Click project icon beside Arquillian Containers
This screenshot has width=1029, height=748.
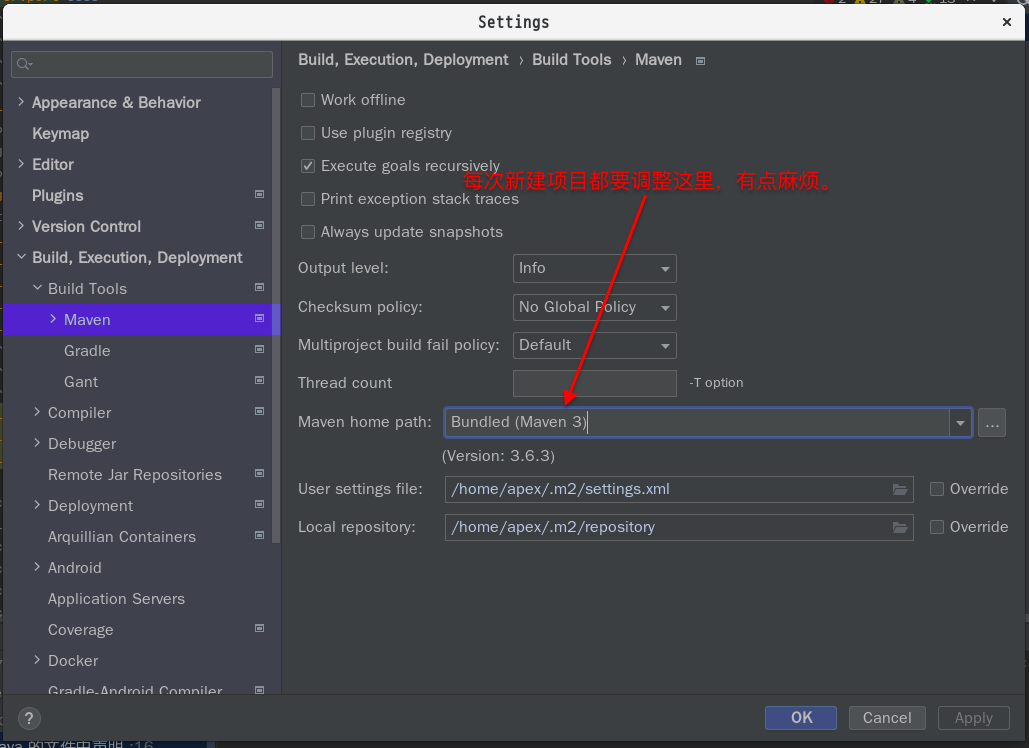tap(259, 535)
